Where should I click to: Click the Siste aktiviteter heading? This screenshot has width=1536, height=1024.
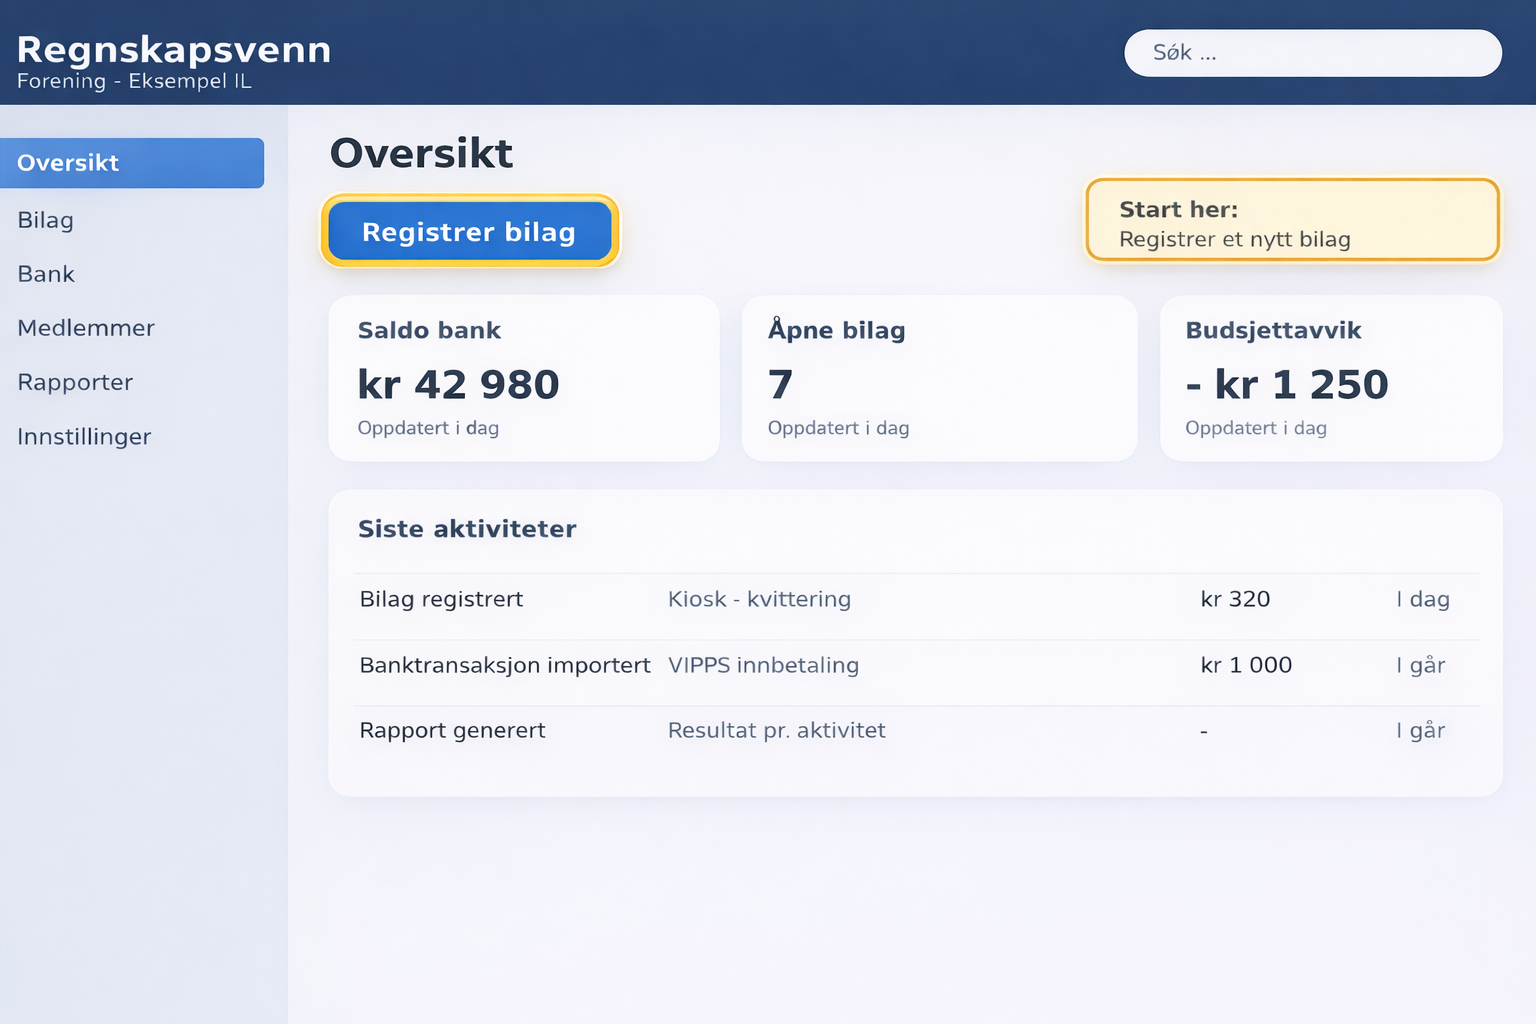pos(467,529)
